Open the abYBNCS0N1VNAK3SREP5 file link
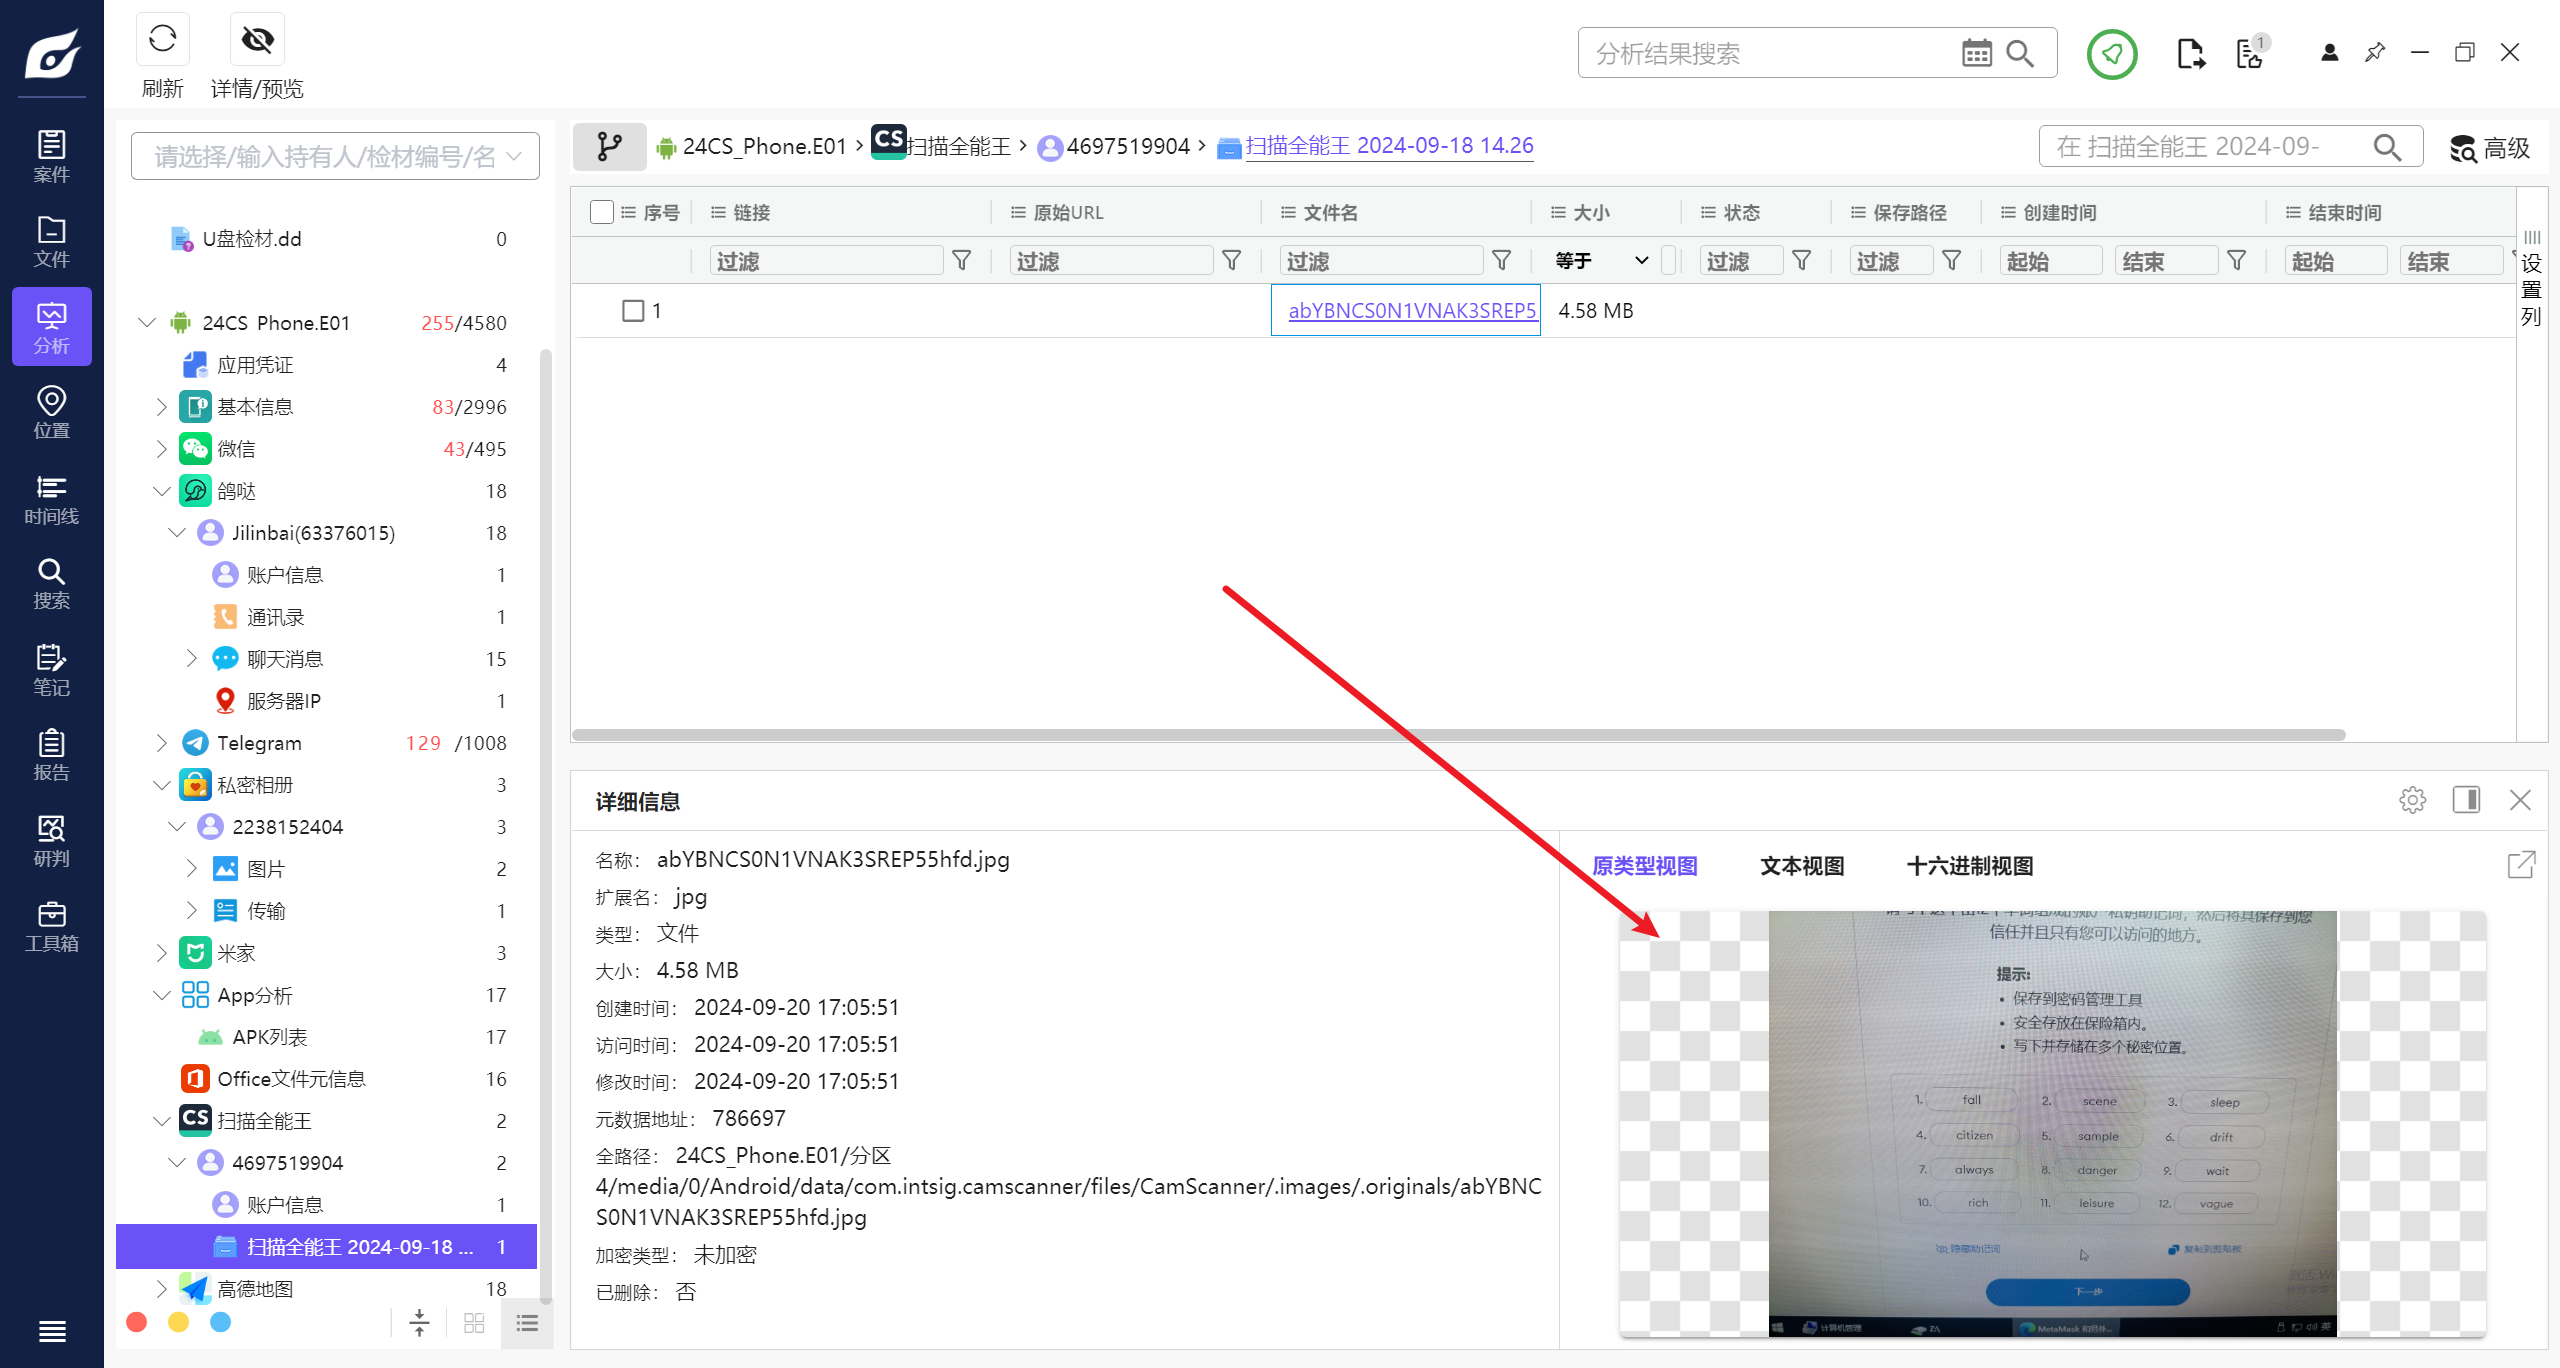Viewport: 2560px width, 1368px height. tap(1411, 311)
